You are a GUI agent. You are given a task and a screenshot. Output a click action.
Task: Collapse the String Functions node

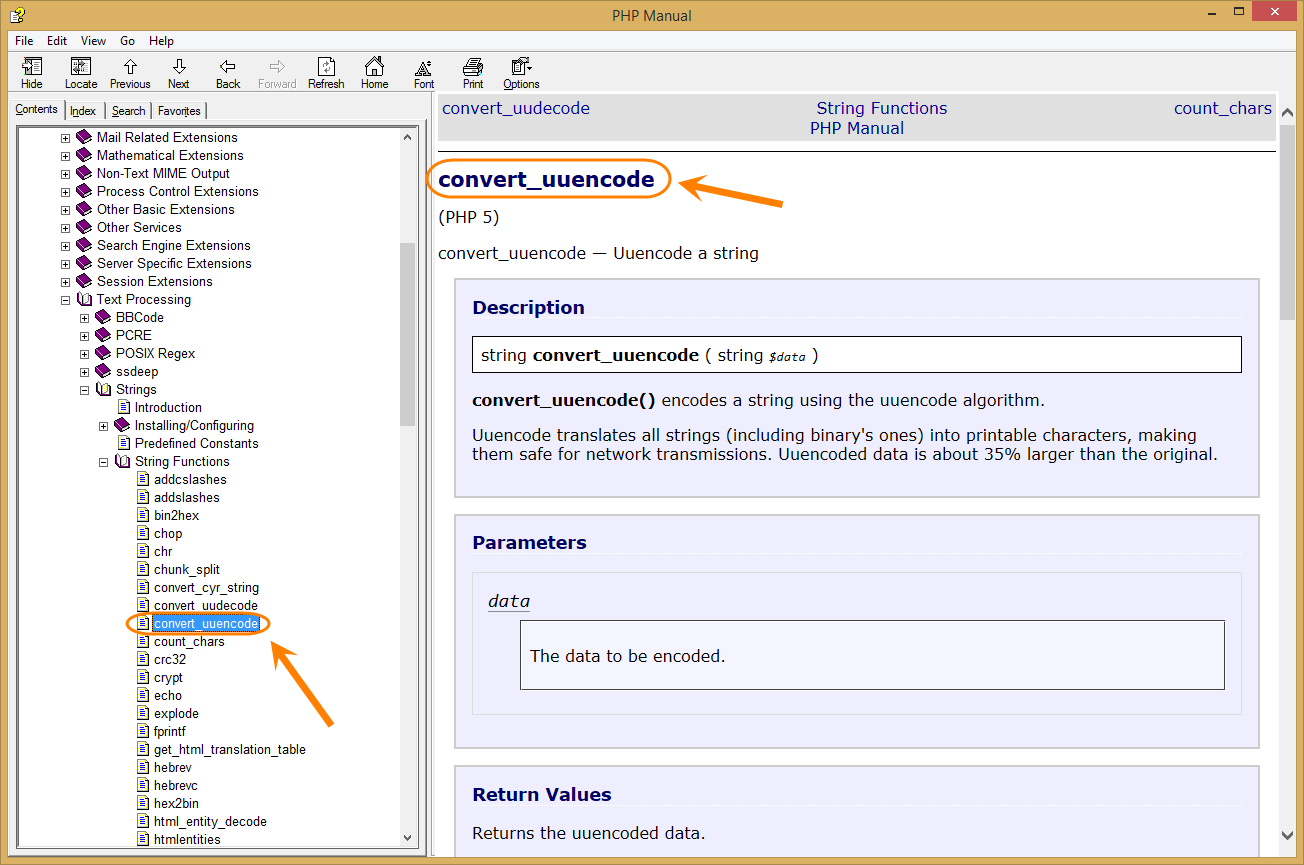[104, 462]
